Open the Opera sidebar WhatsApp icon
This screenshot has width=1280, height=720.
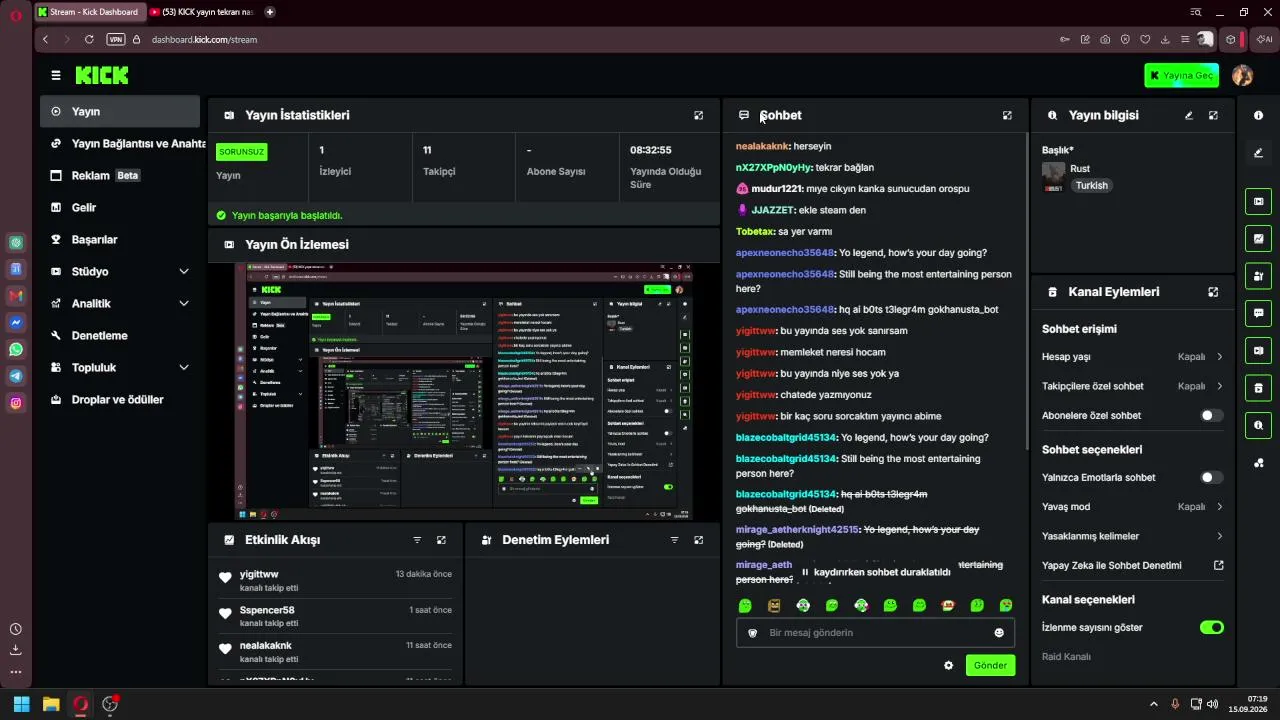pyautogui.click(x=16, y=349)
